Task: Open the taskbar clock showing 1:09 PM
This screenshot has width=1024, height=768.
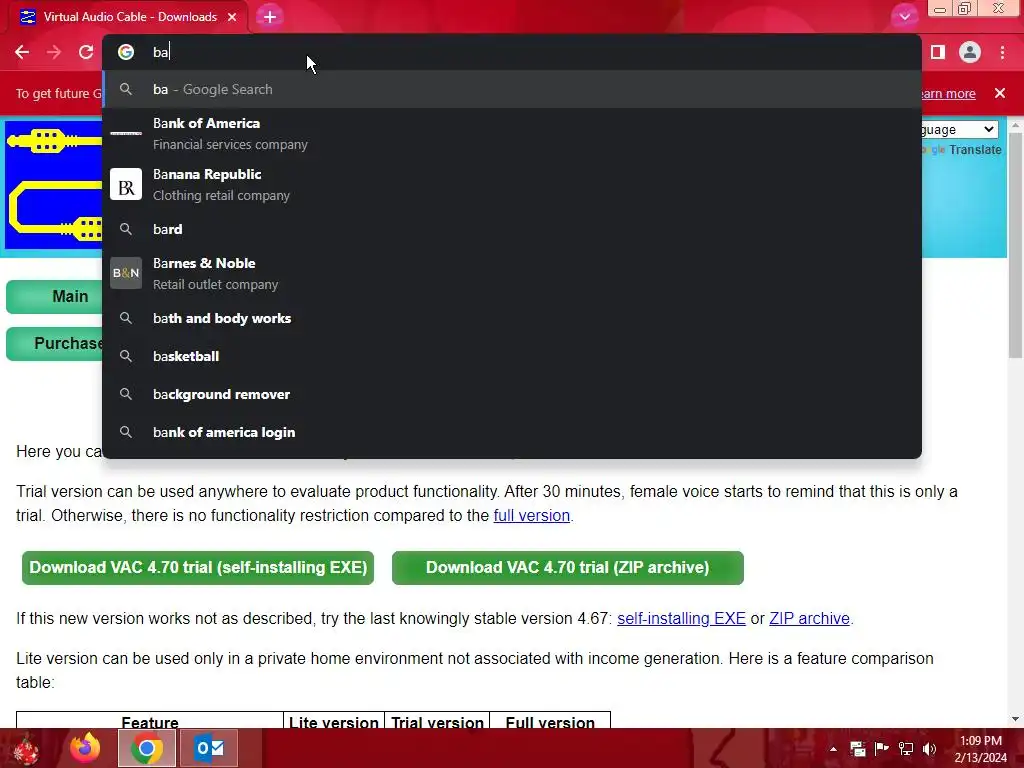Action: pos(981,749)
